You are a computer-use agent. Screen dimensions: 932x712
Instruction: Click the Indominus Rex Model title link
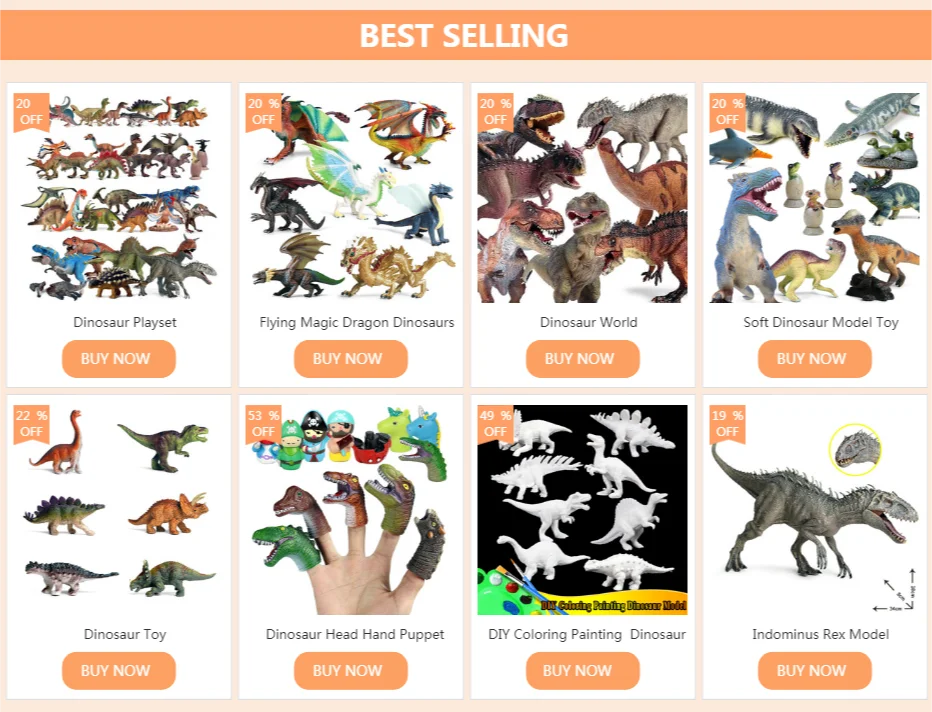pyautogui.click(x=820, y=634)
